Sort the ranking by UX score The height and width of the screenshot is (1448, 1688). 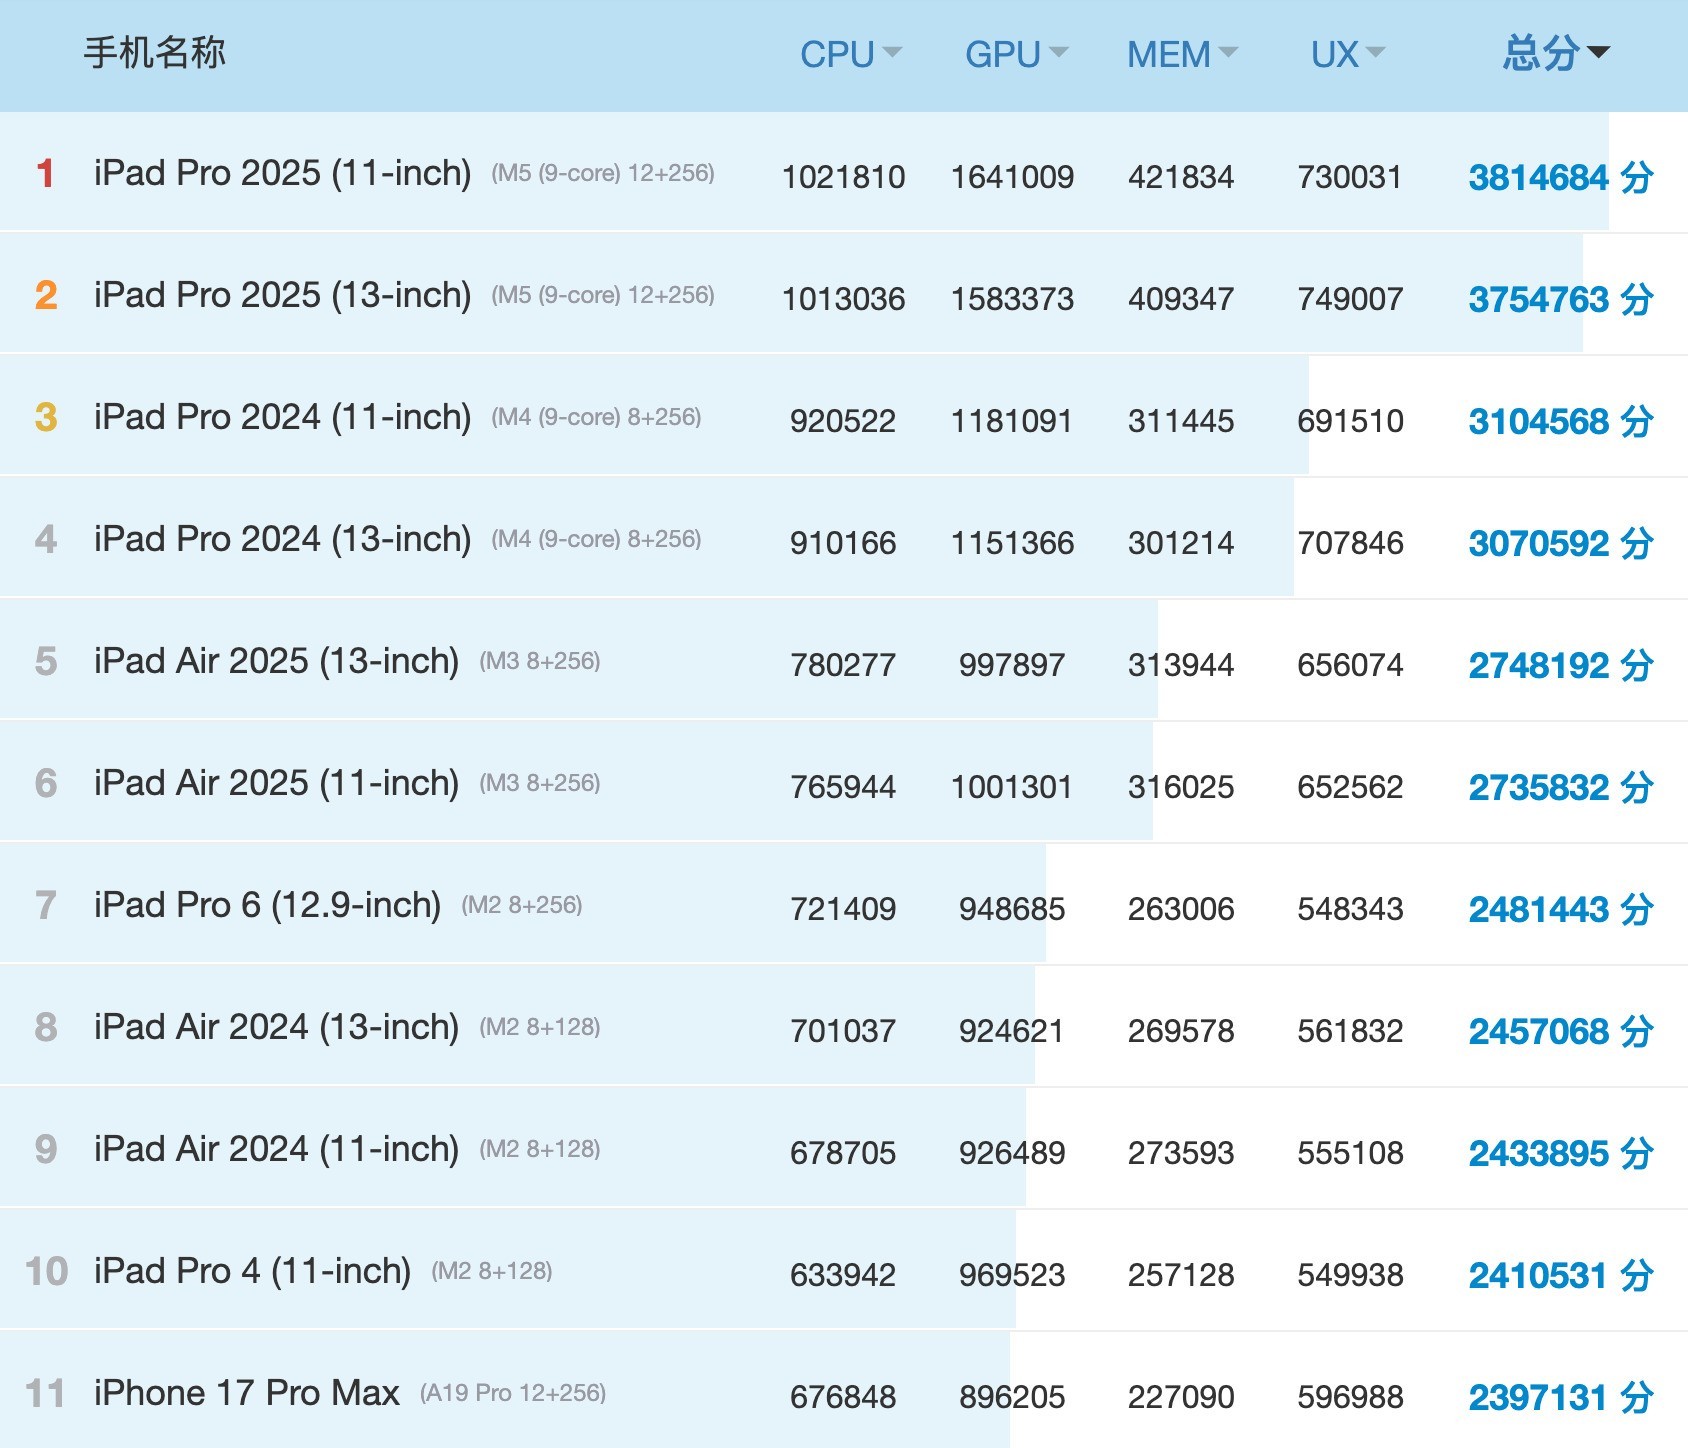pos(1347,54)
